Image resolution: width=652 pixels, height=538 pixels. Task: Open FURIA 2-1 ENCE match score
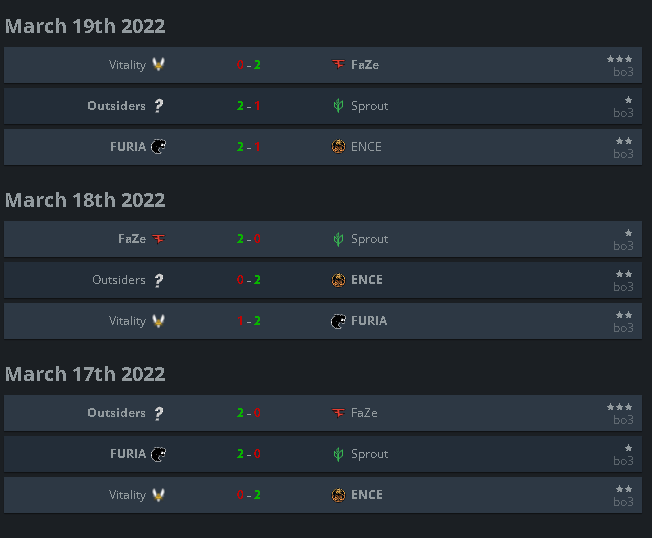[x=249, y=147]
